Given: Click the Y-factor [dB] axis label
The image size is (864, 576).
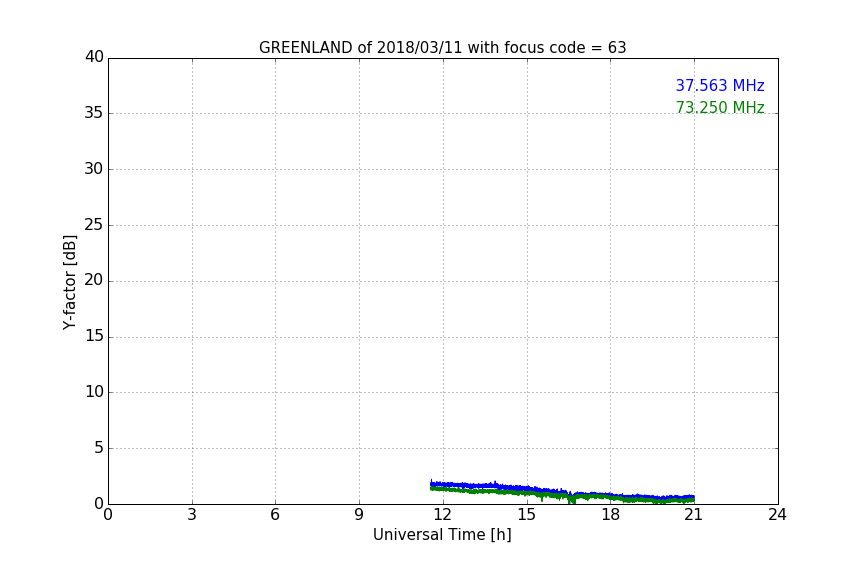Looking at the screenshot, I should point(70,282).
